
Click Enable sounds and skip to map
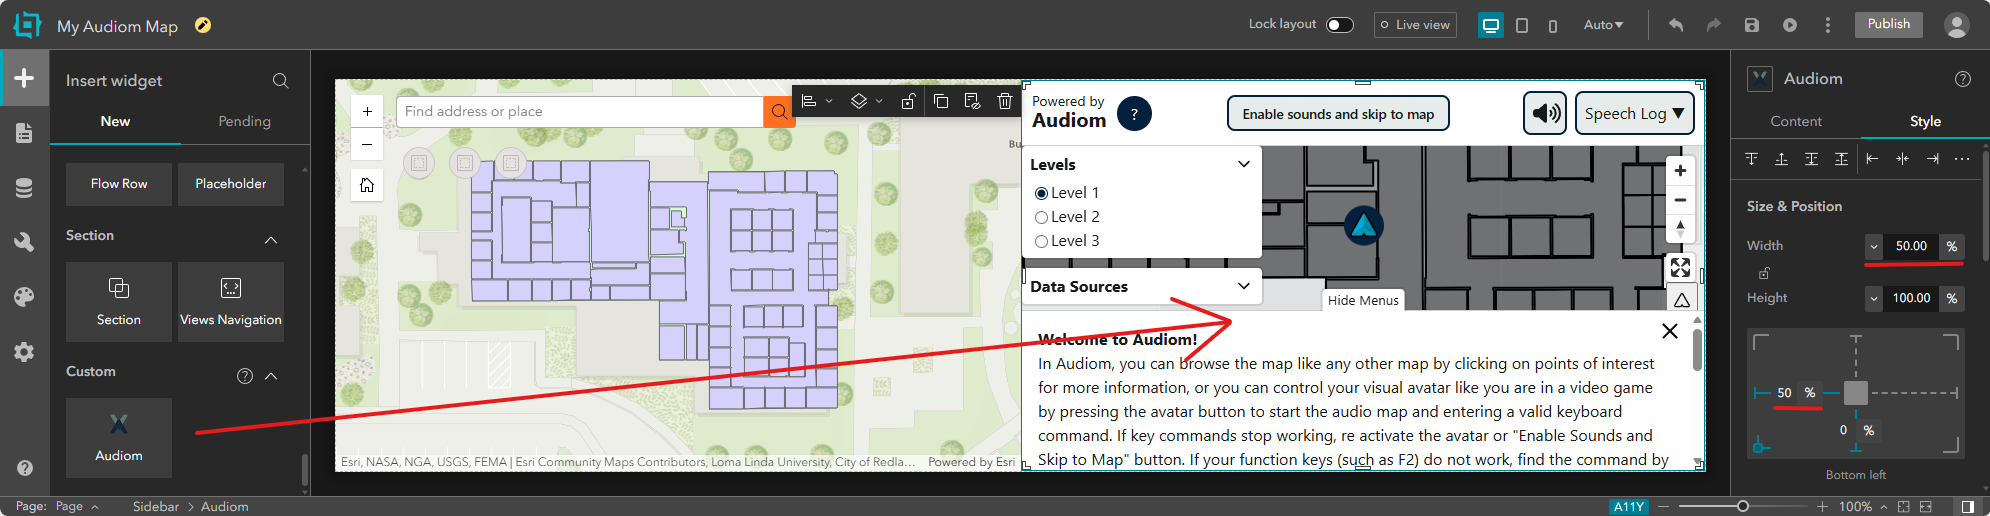[1338, 114]
